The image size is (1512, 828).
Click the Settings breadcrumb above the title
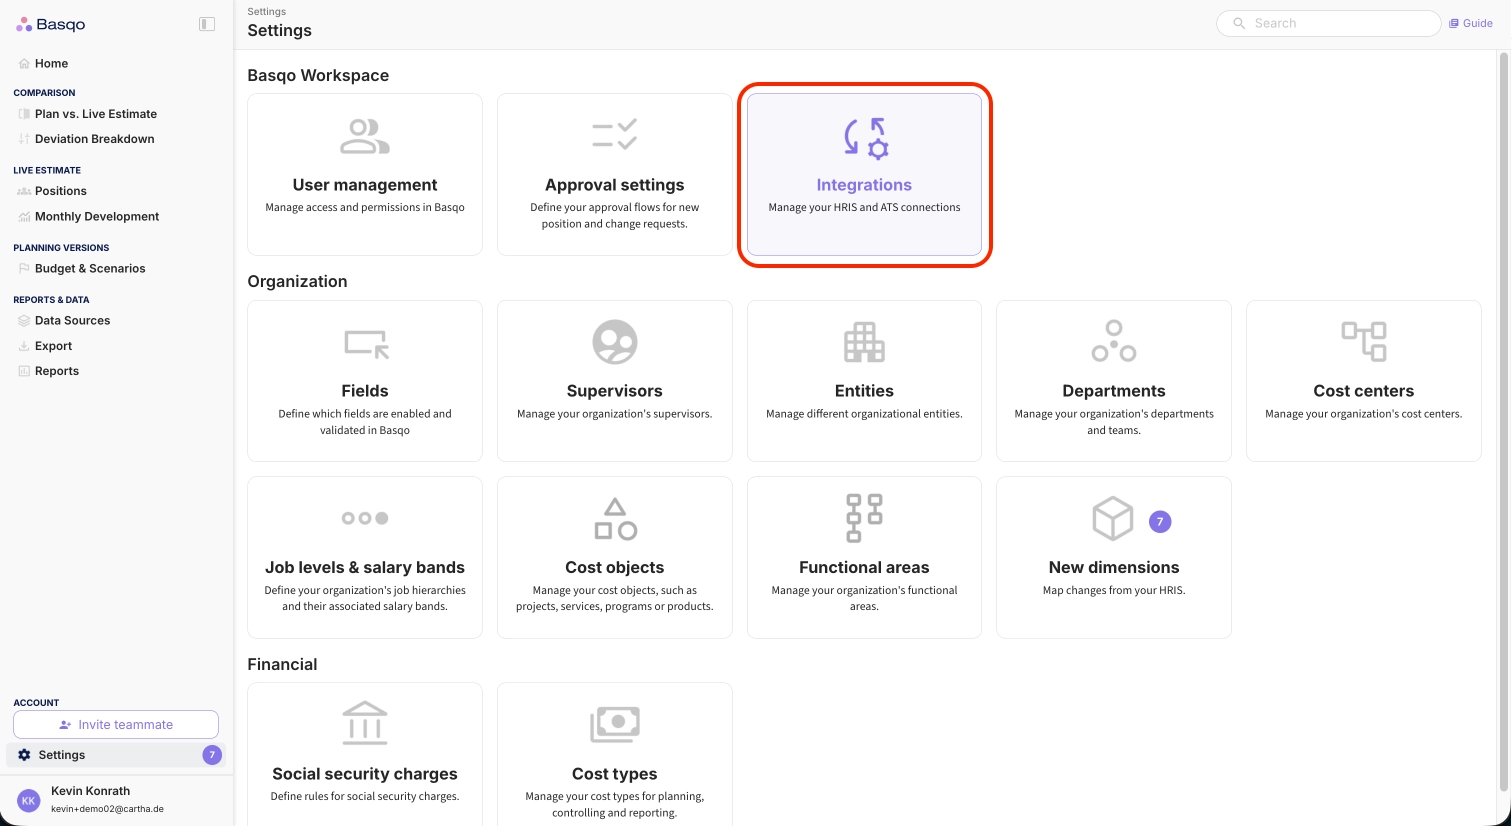[267, 12]
